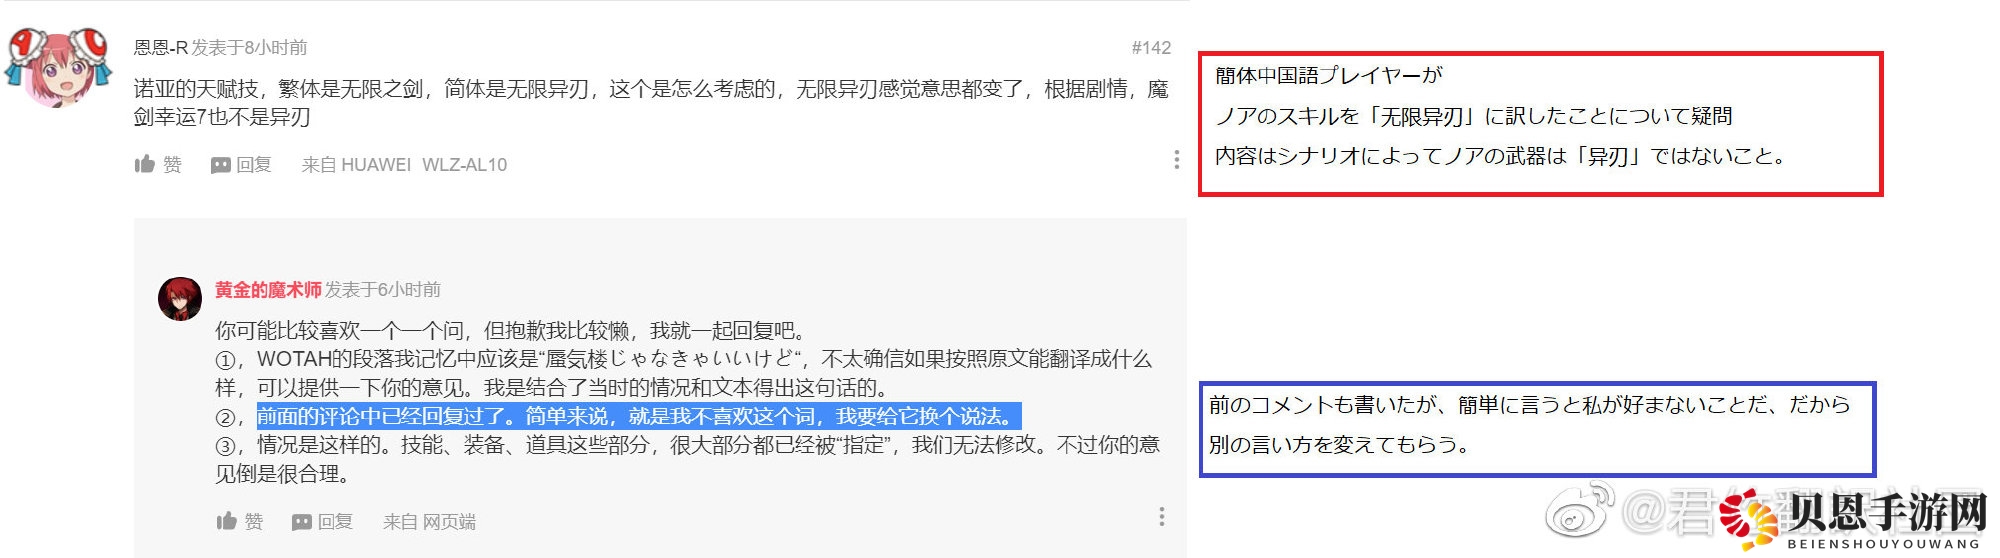Image resolution: width=2000 pixels, height=558 pixels.
Task: Click the 赞 label under post #142
Action: pyautogui.click(x=173, y=164)
